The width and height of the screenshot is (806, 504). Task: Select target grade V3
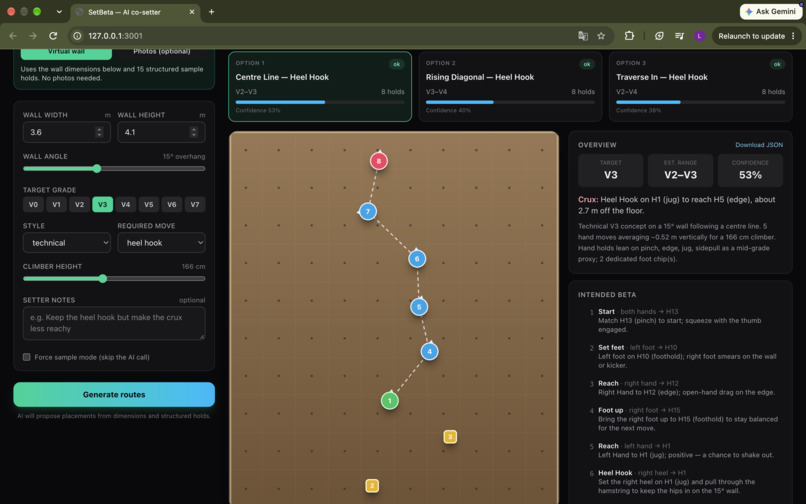pyautogui.click(x=102, y=204)
